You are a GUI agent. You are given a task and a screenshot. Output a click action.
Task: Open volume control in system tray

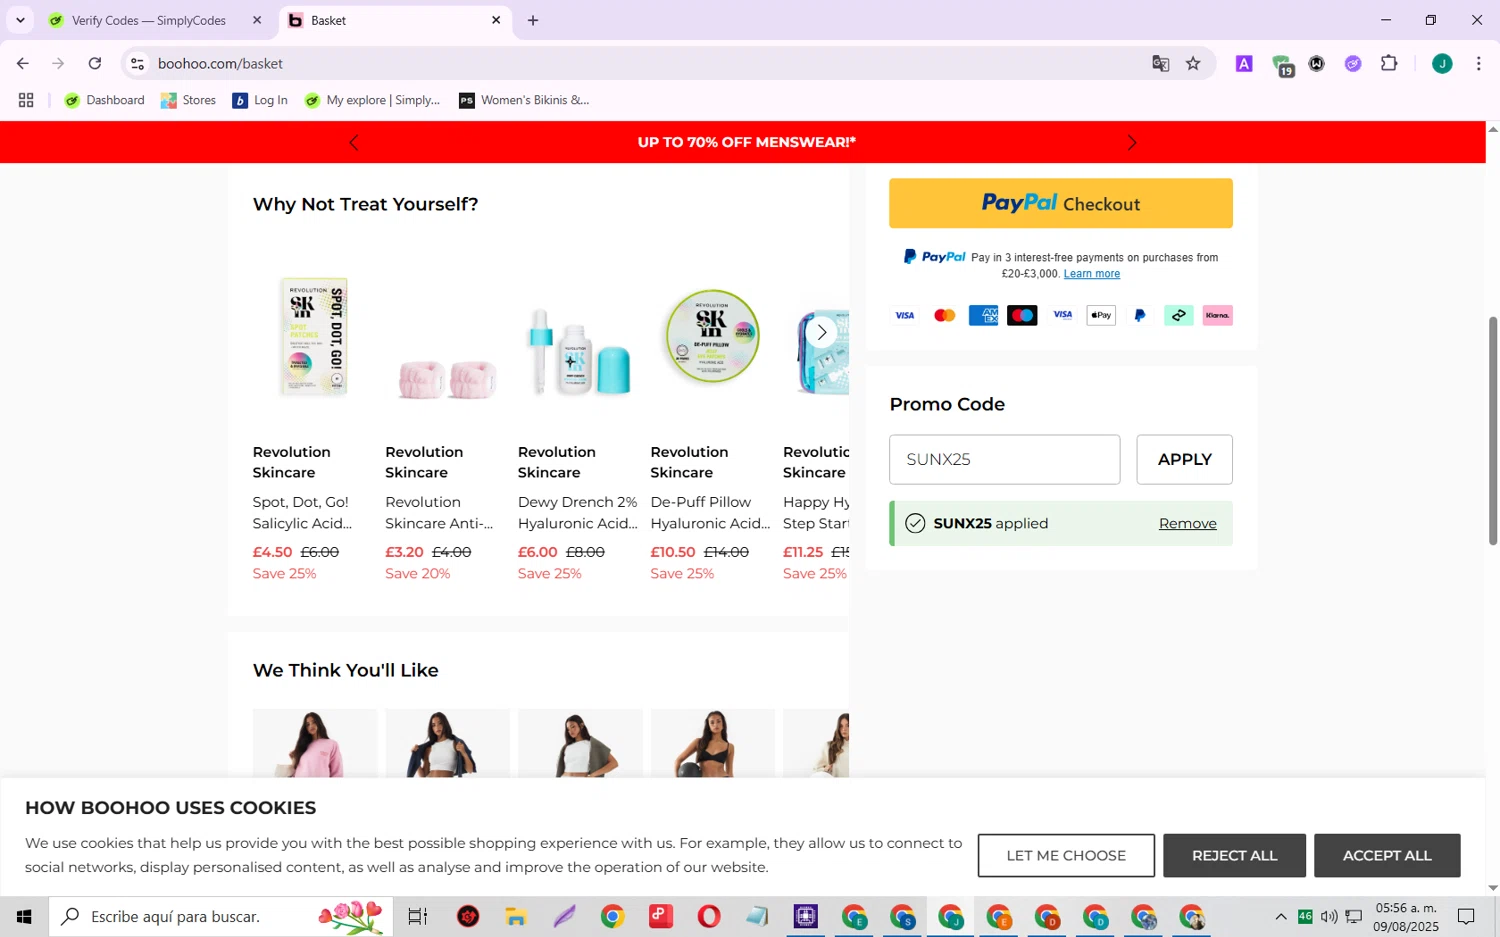tap(1328, 916)
